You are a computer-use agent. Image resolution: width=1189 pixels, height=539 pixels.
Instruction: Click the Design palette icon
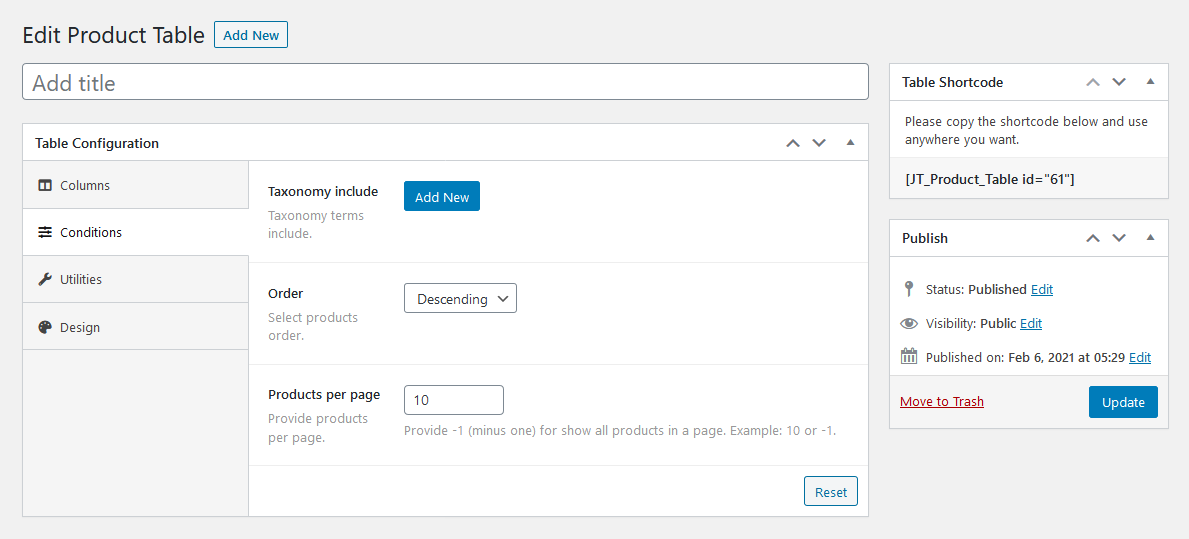(x=45, y=327)
